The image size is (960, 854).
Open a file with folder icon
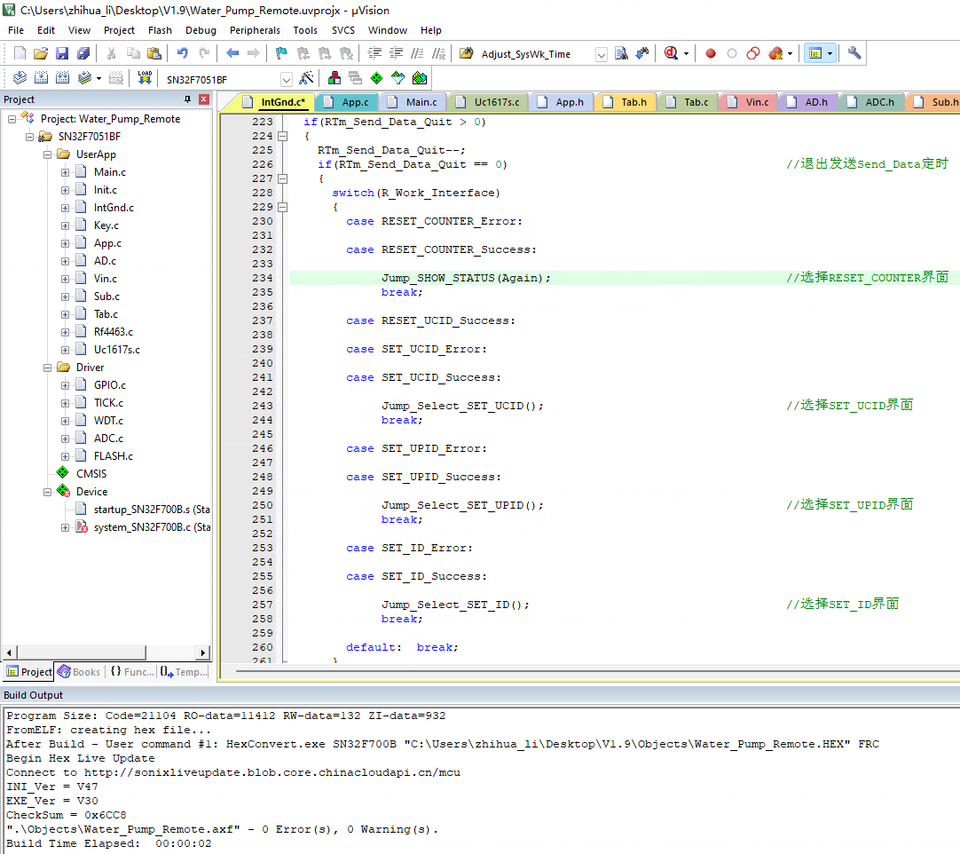pos(40,53)
